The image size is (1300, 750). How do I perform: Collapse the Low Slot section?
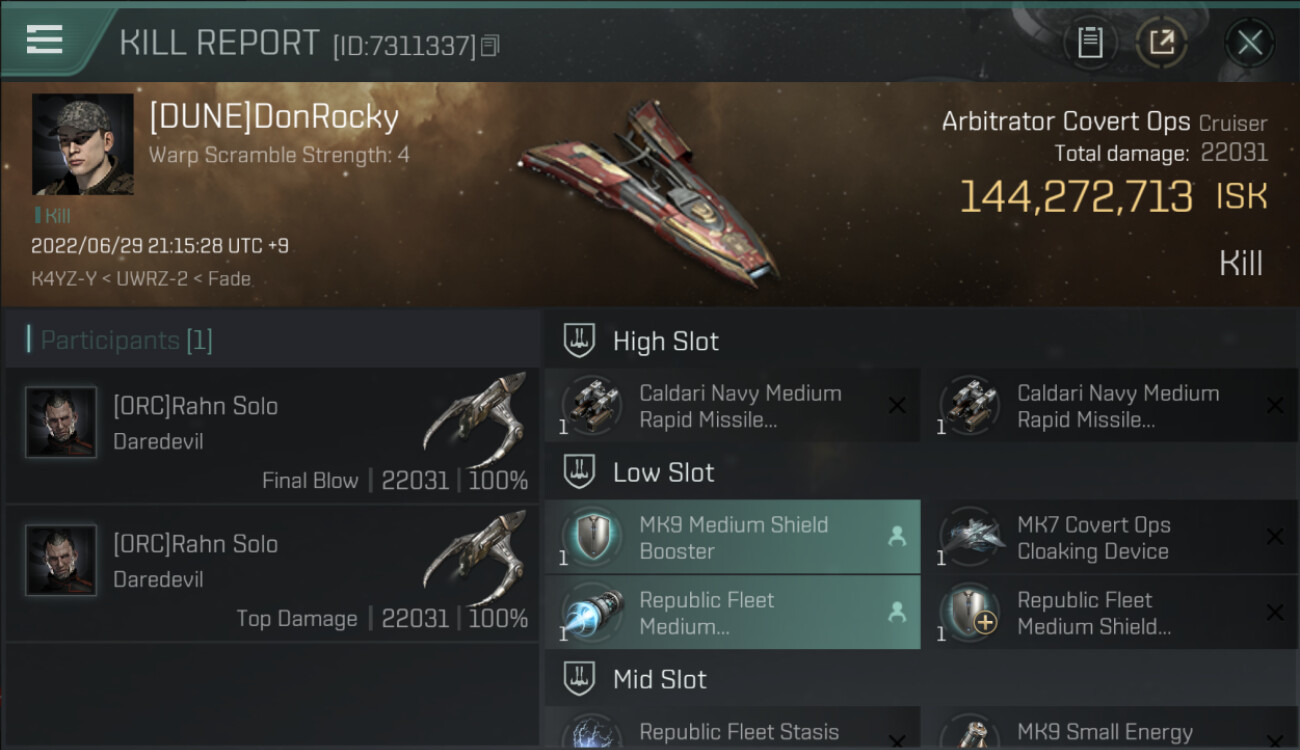coord(580,472)
